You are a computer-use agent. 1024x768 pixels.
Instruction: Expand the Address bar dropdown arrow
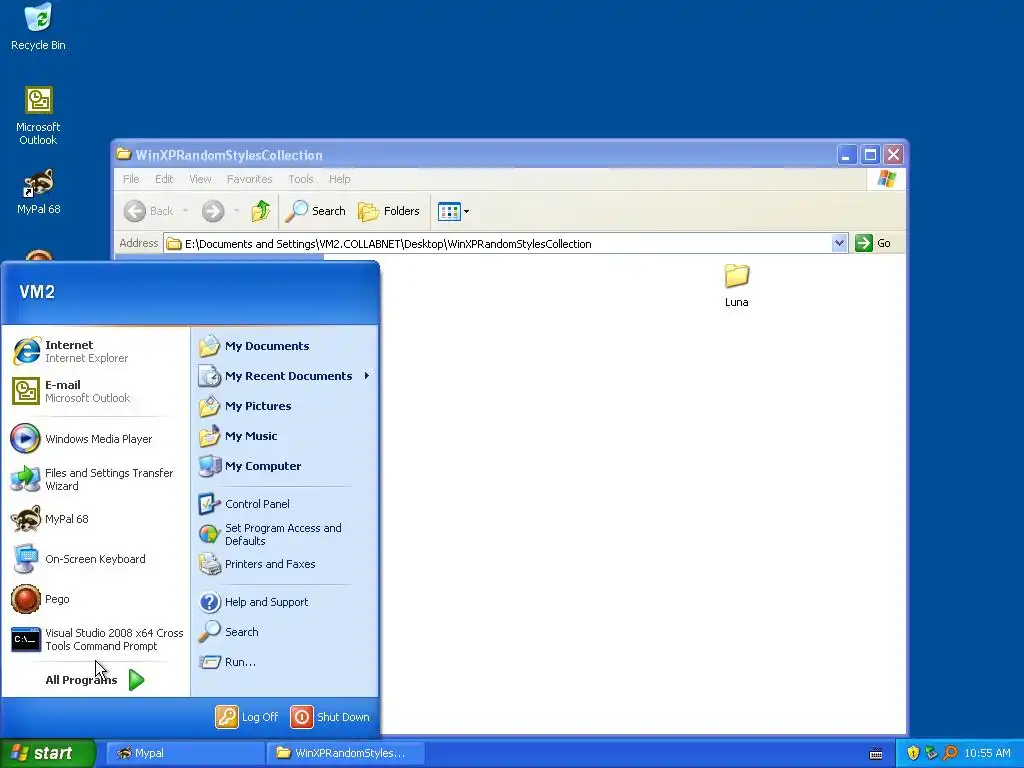[839, 244]
